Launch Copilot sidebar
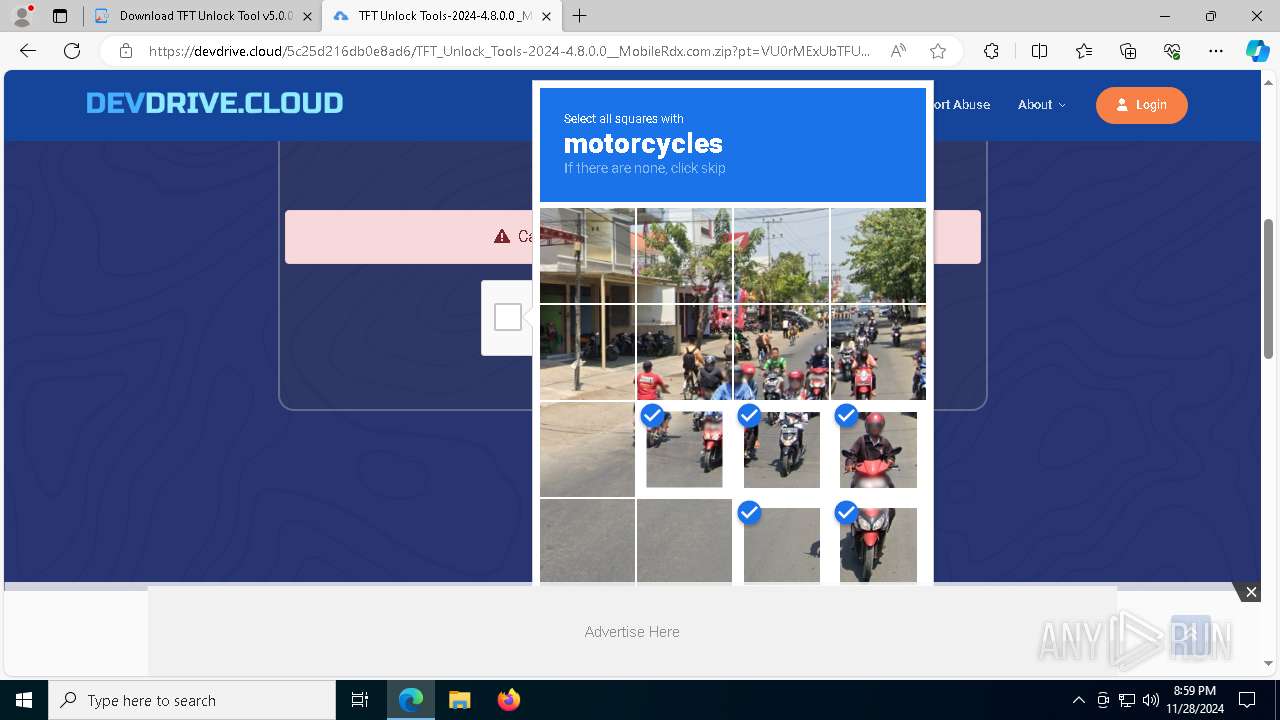The height and width of the screenshot is (720, 1280). [x=1257, y=51]
